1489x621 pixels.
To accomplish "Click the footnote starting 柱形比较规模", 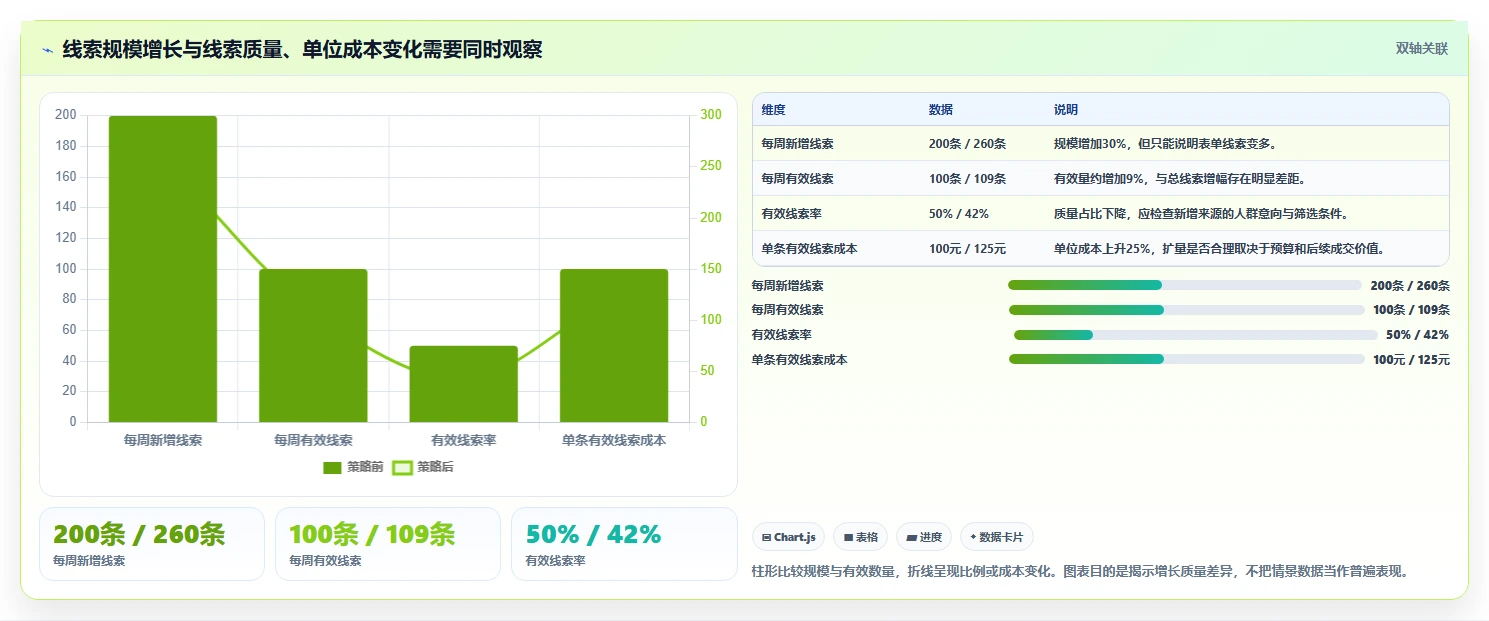I will (x=1081, y=572).
